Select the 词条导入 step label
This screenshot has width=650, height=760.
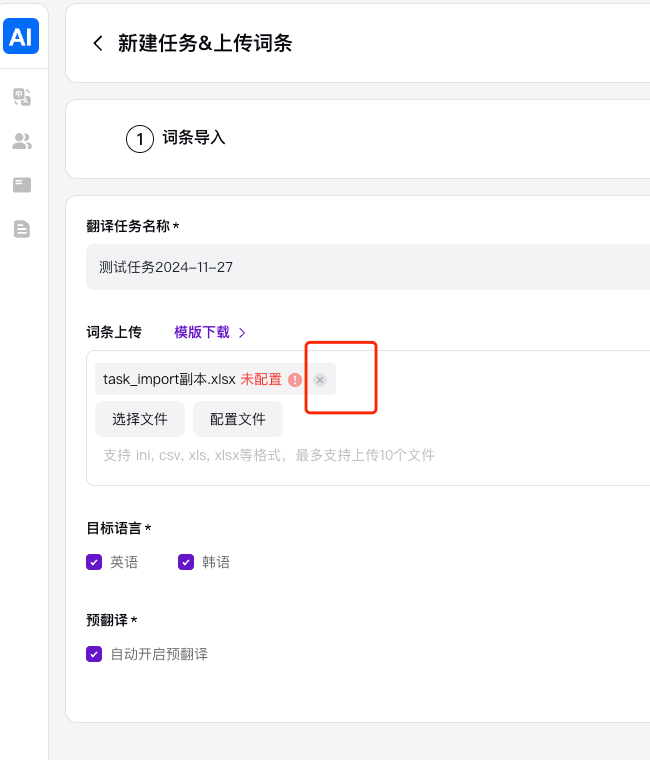click(x=194, y=138)
